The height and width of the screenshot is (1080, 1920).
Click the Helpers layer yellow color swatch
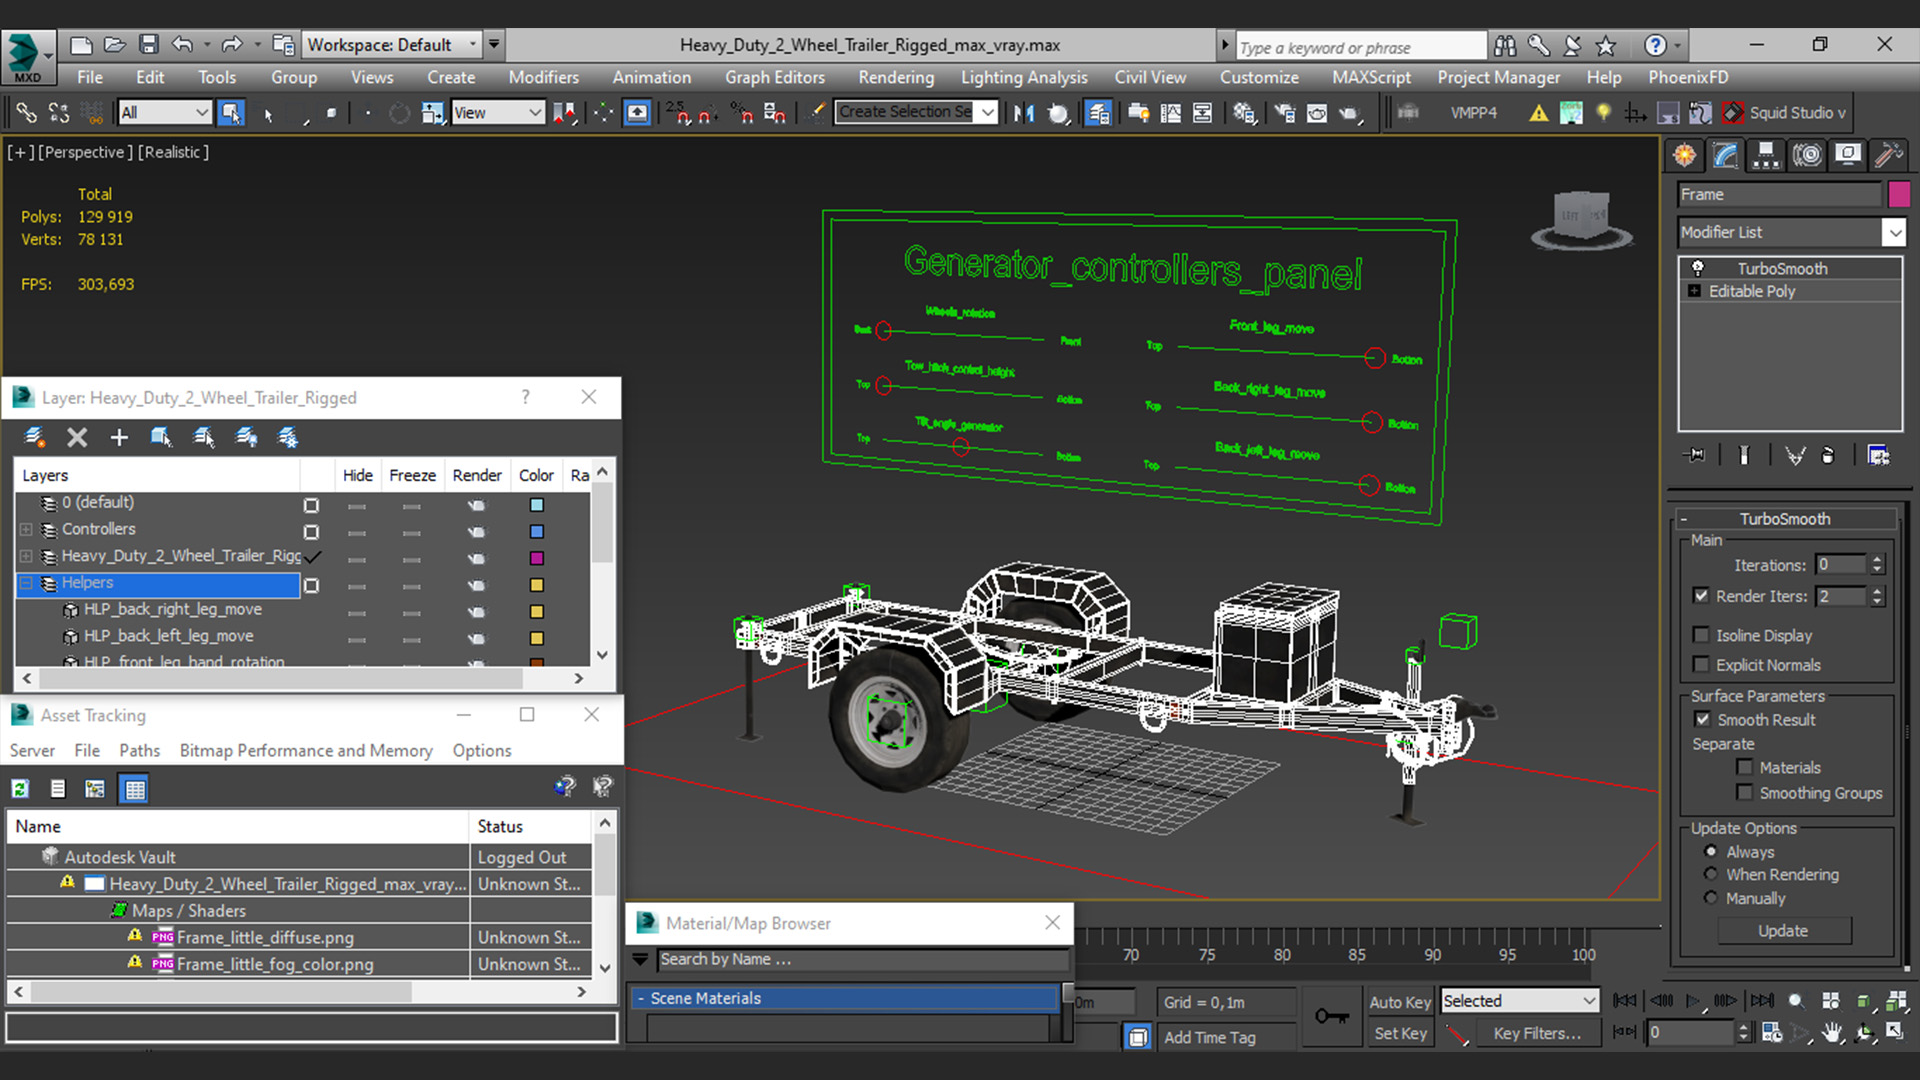(x=537, y=584)
